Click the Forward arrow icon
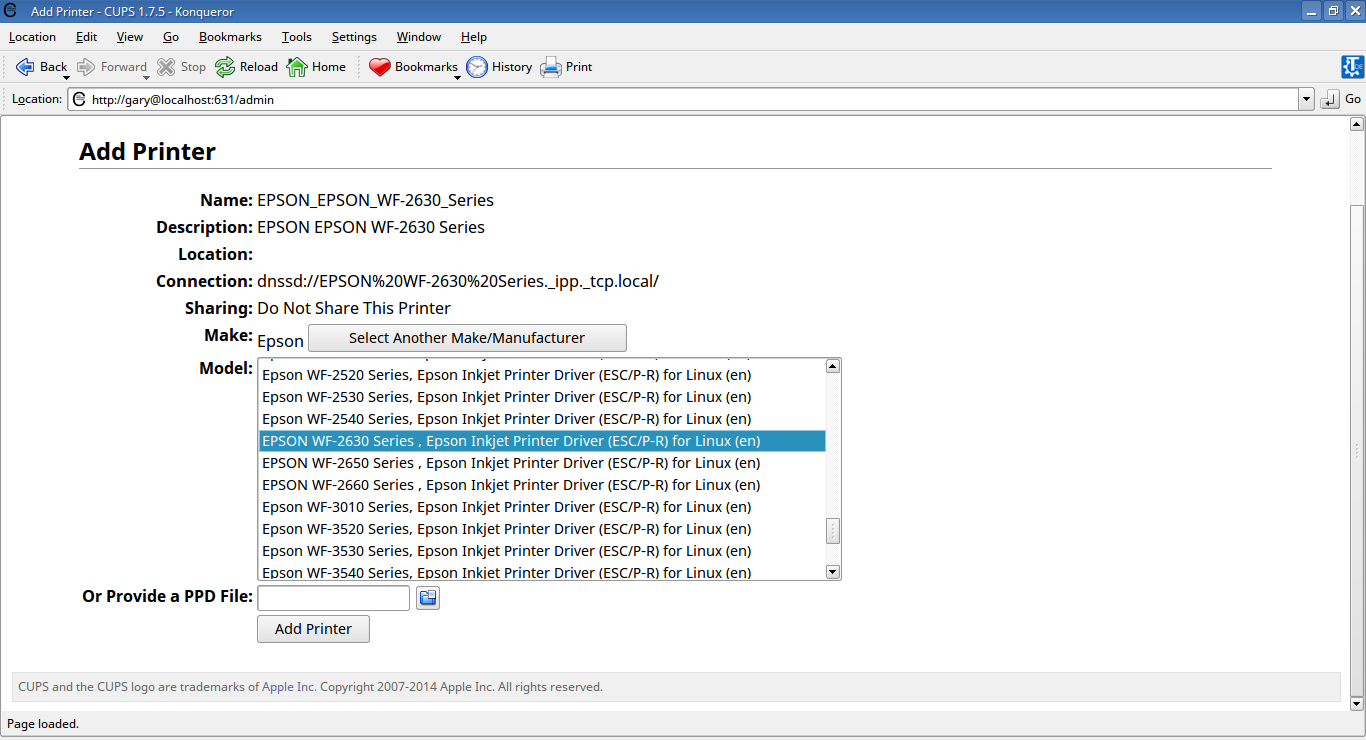 [86, 67]
